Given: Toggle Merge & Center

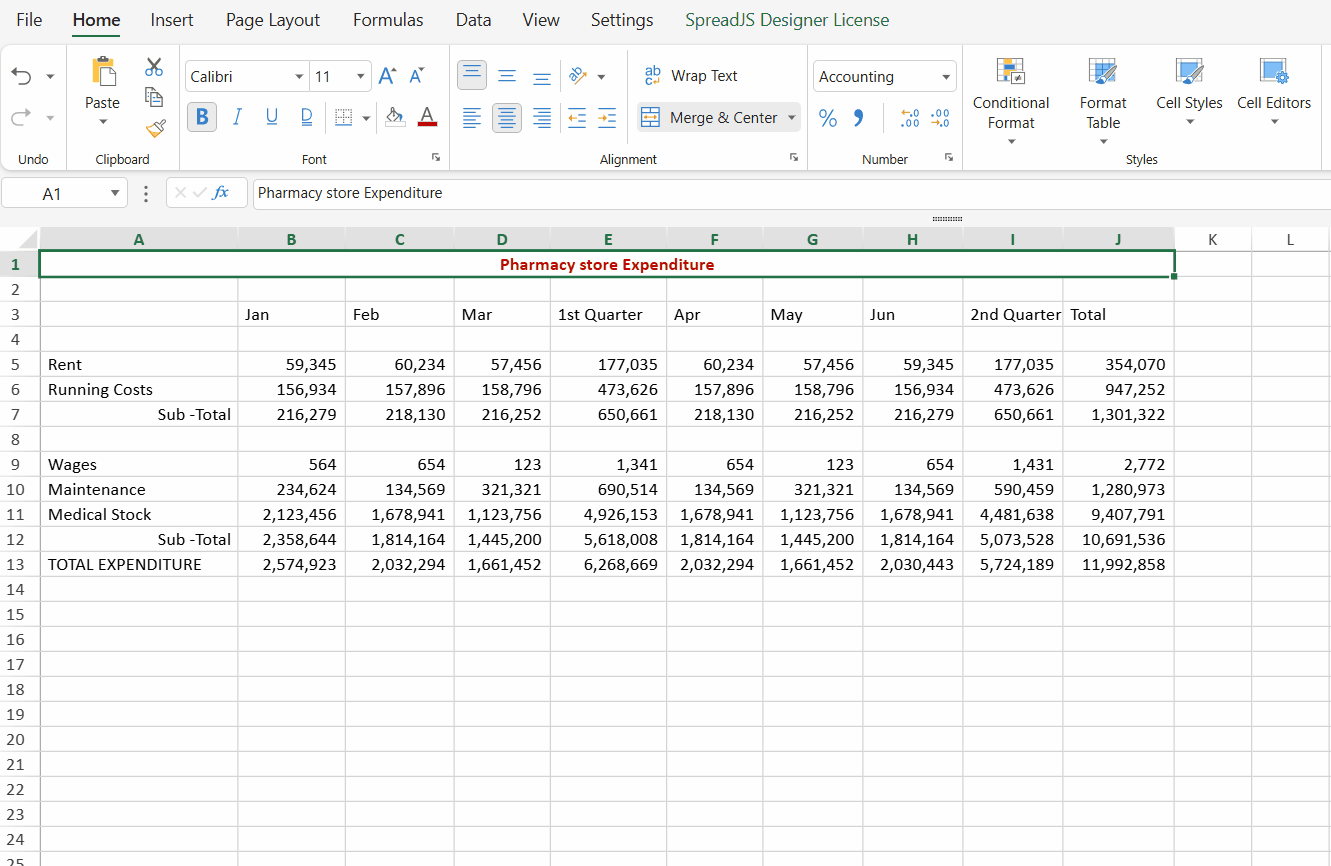Looking at the screenshot, I should [710, 117].
